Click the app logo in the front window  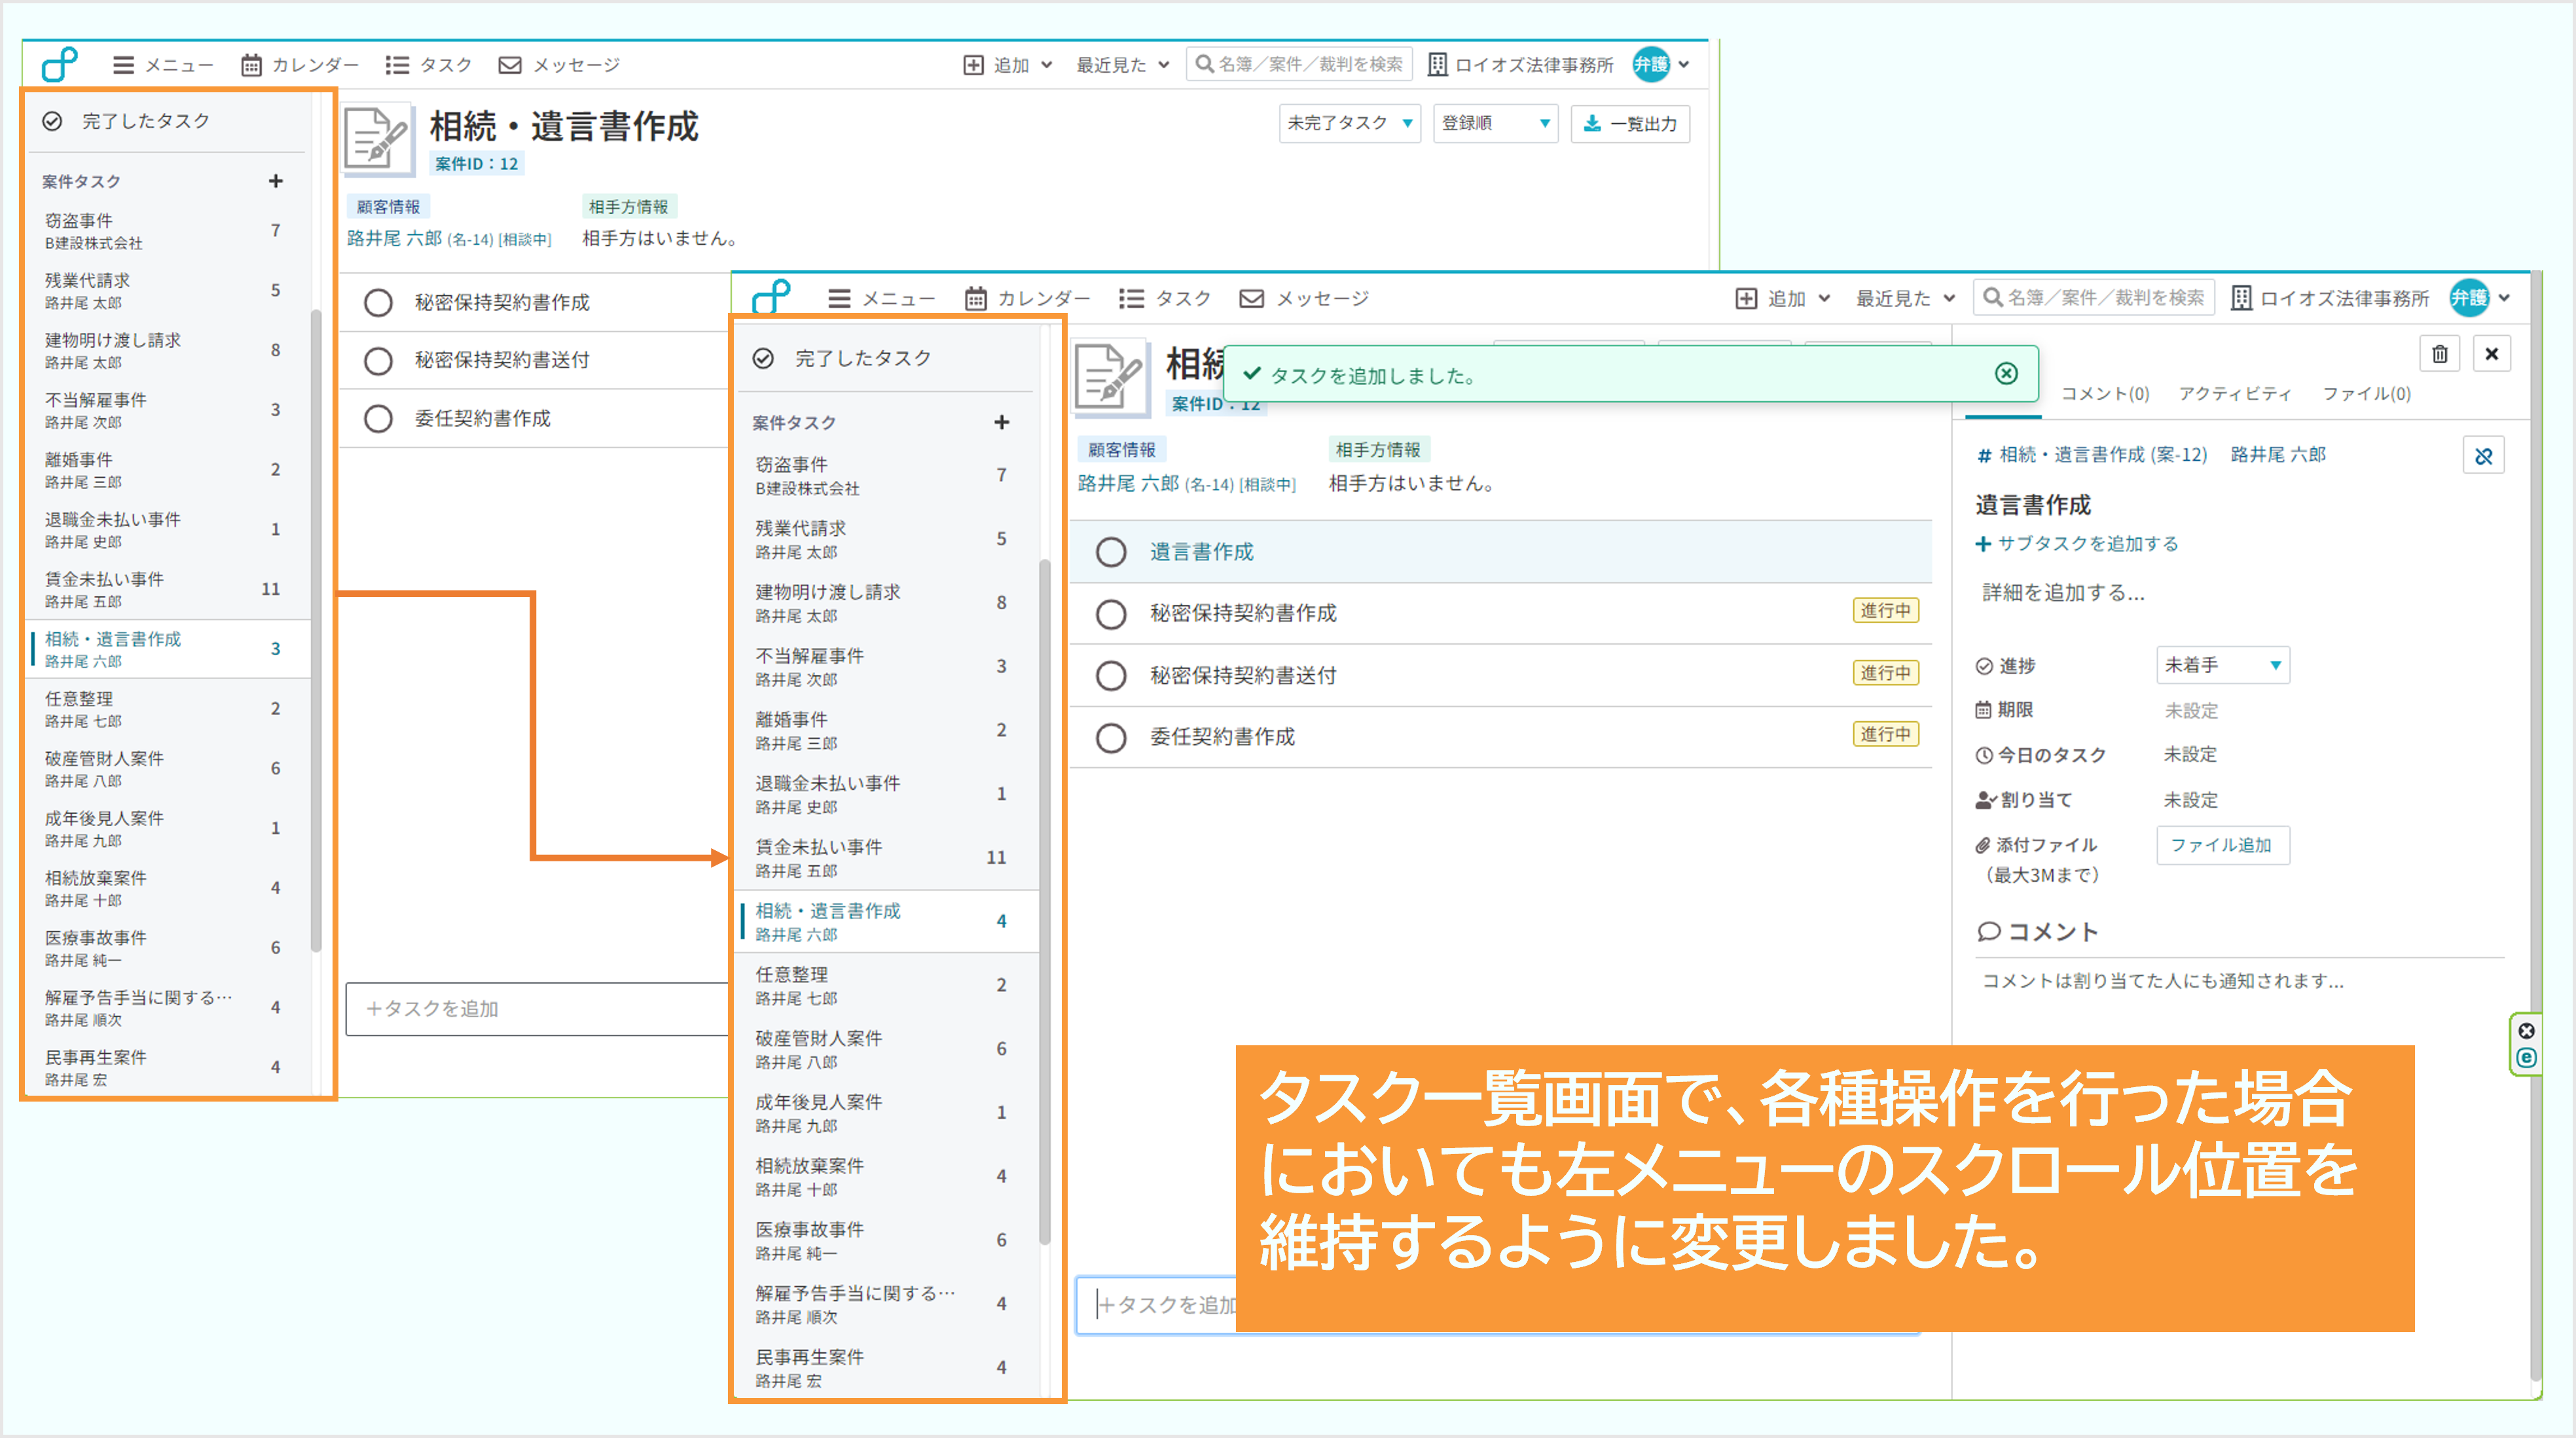(x=771, y=297)
